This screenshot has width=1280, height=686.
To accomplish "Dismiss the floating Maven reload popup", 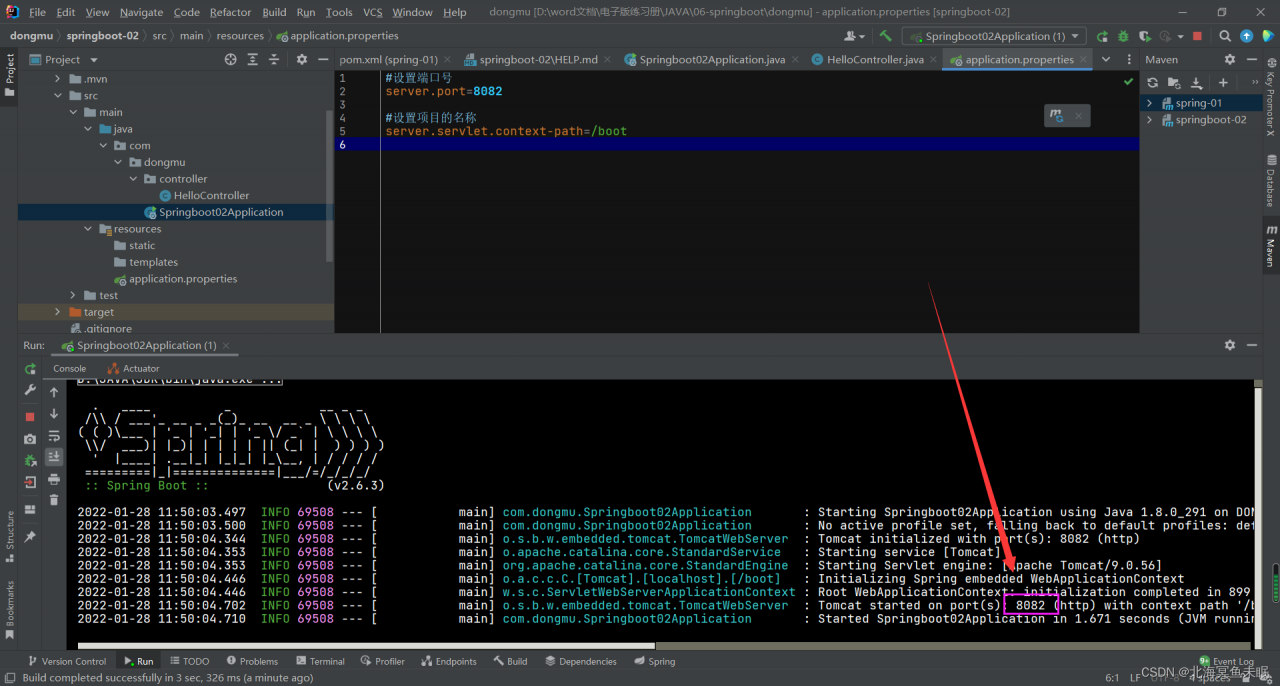I will 1079,116.
